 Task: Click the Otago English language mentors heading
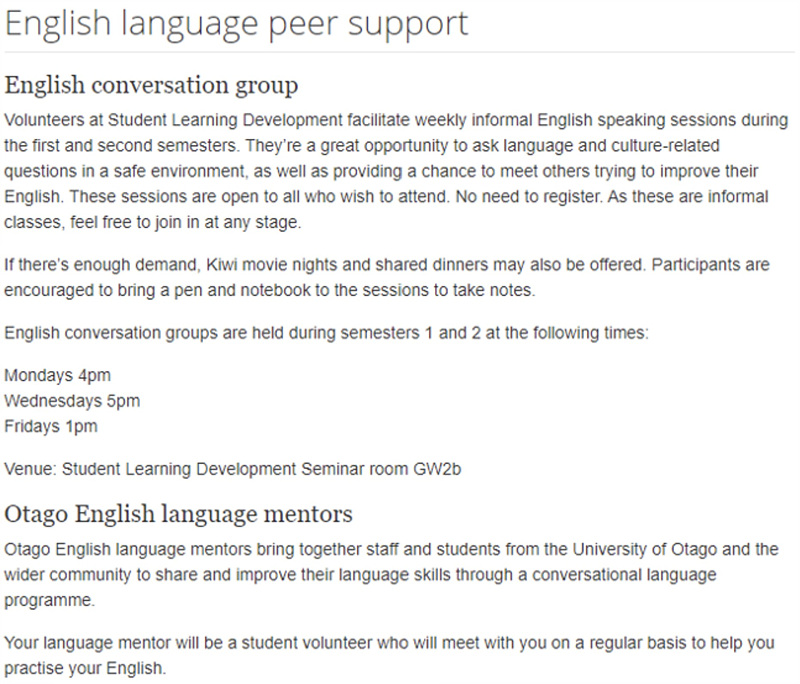pos(178,514)
